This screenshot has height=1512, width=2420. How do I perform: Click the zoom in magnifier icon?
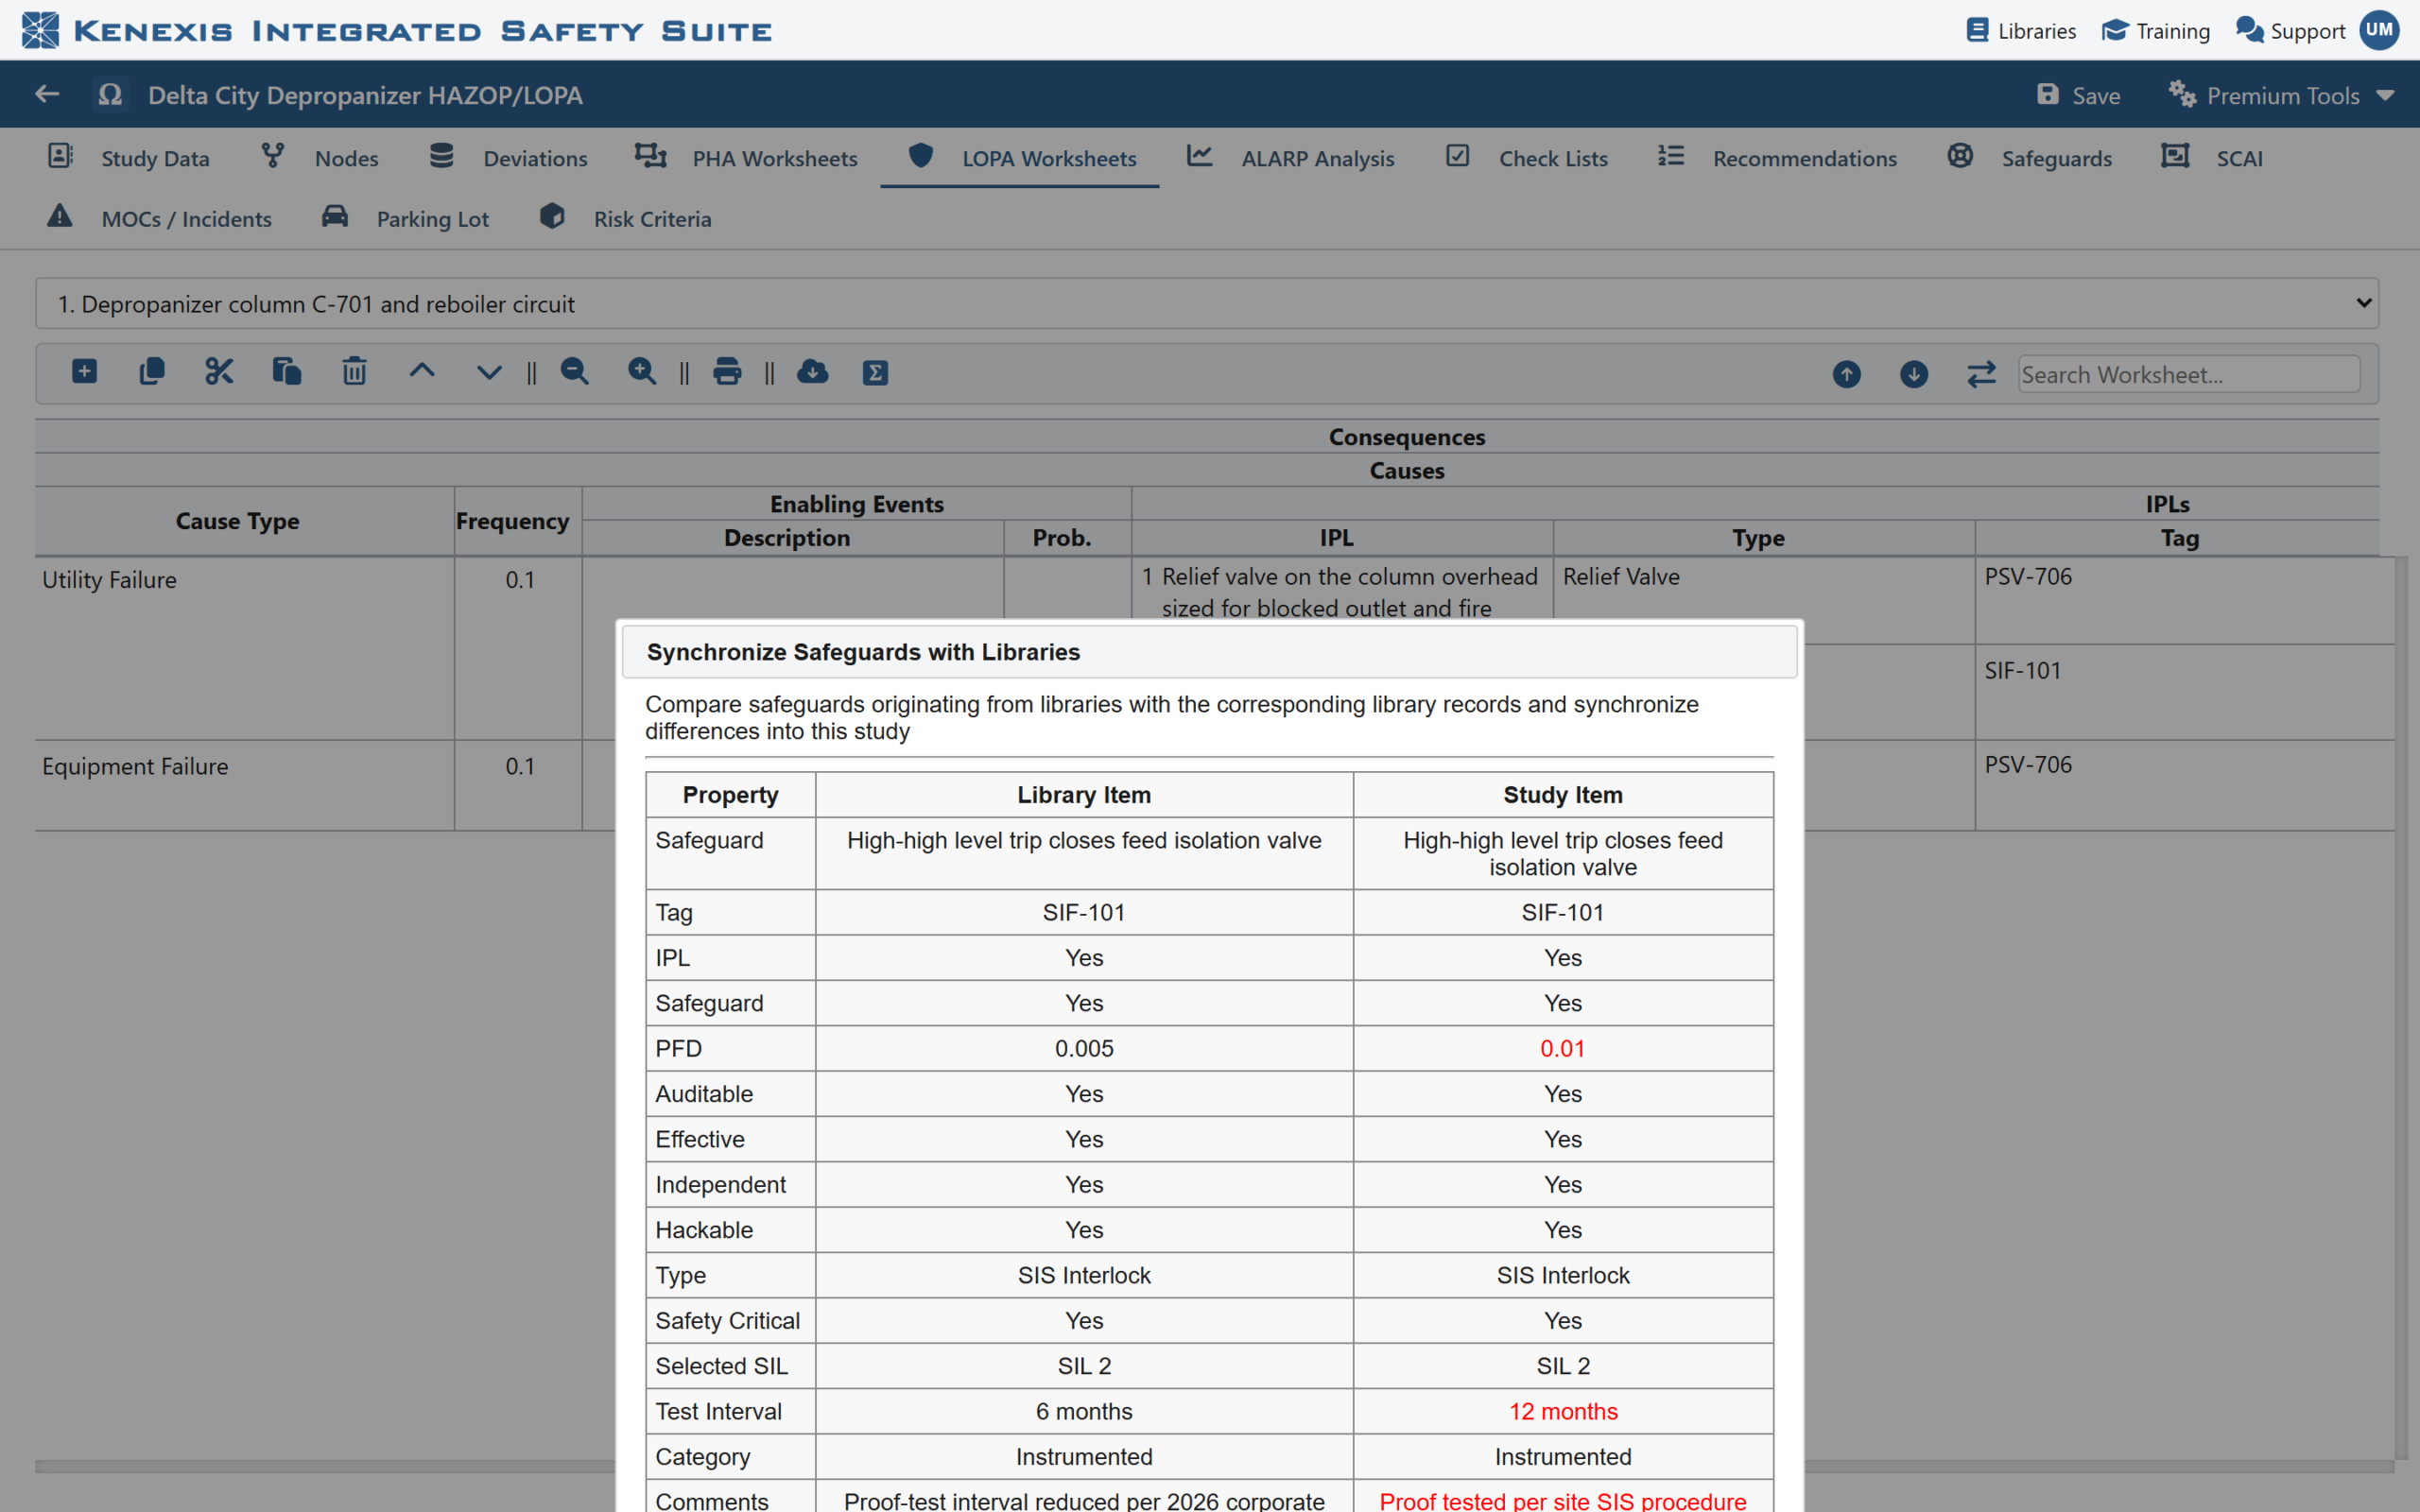[x=642, y=372]
